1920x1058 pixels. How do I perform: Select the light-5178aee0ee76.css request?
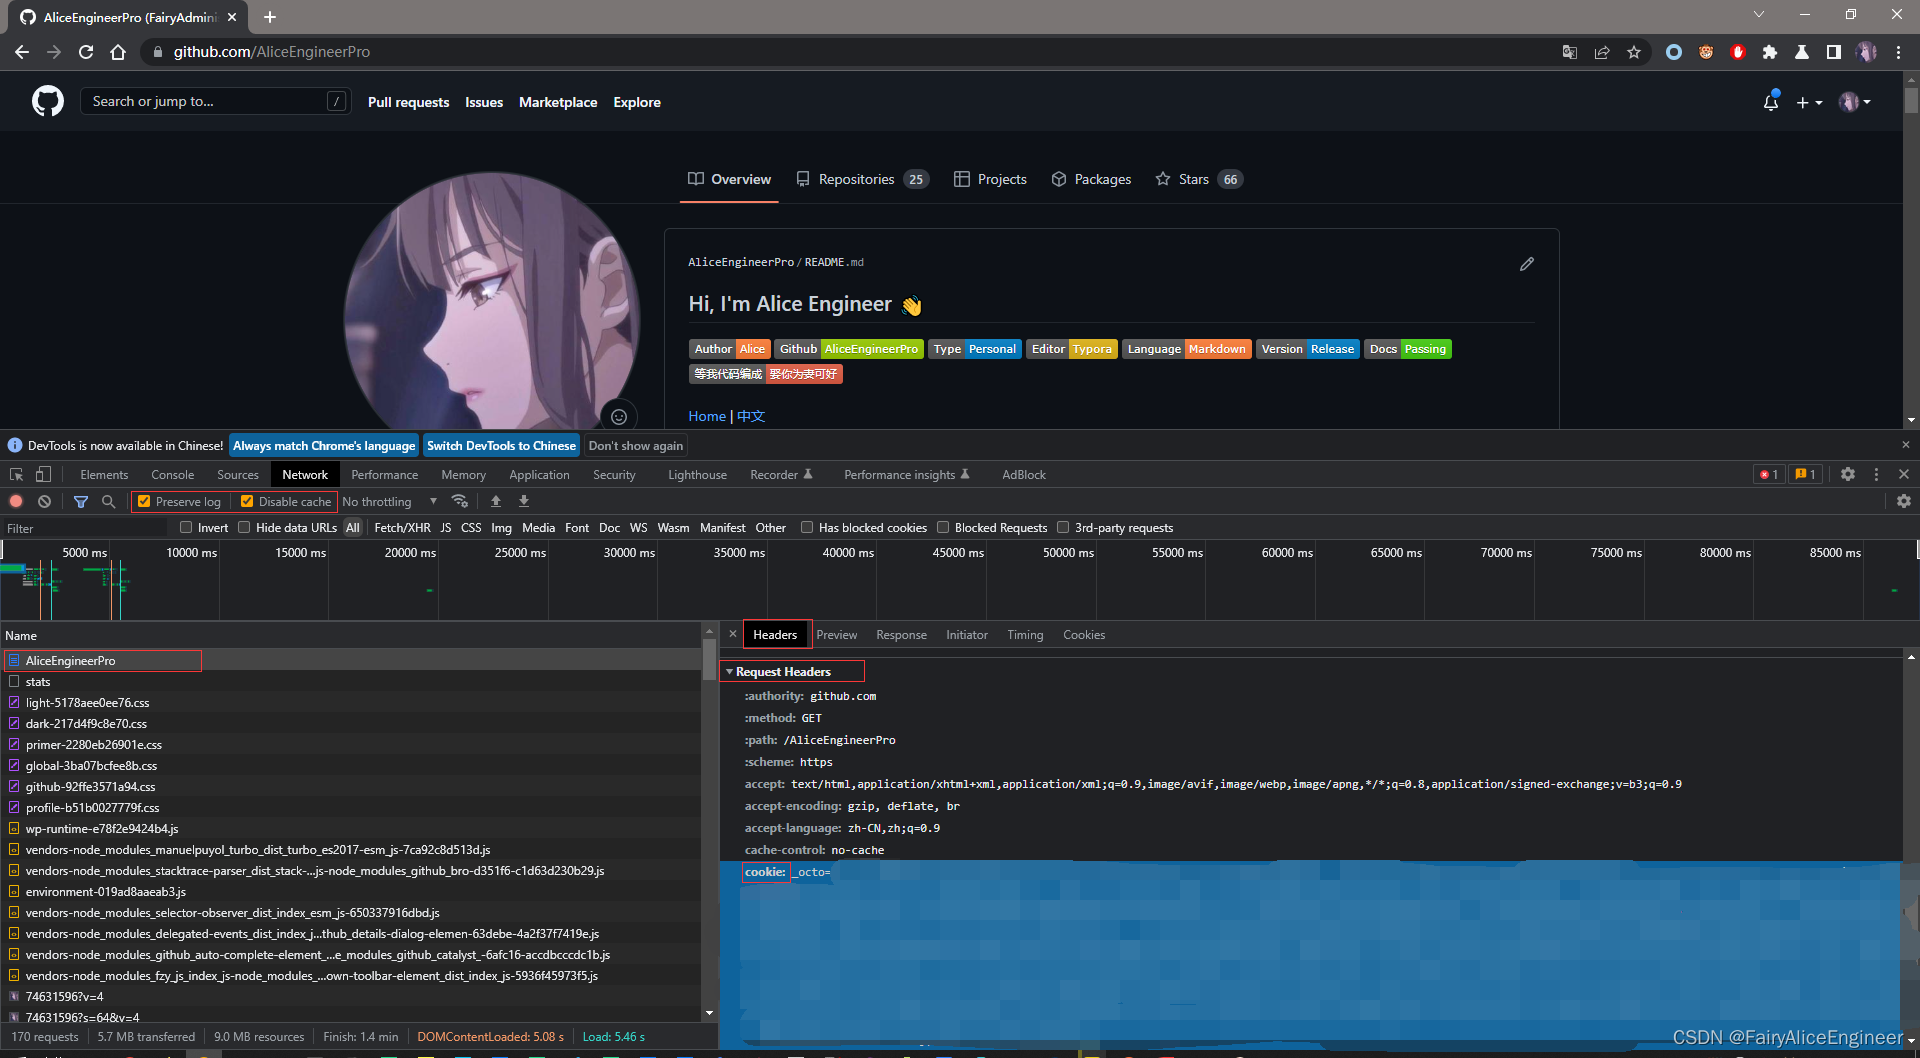(x=350, y=702)
